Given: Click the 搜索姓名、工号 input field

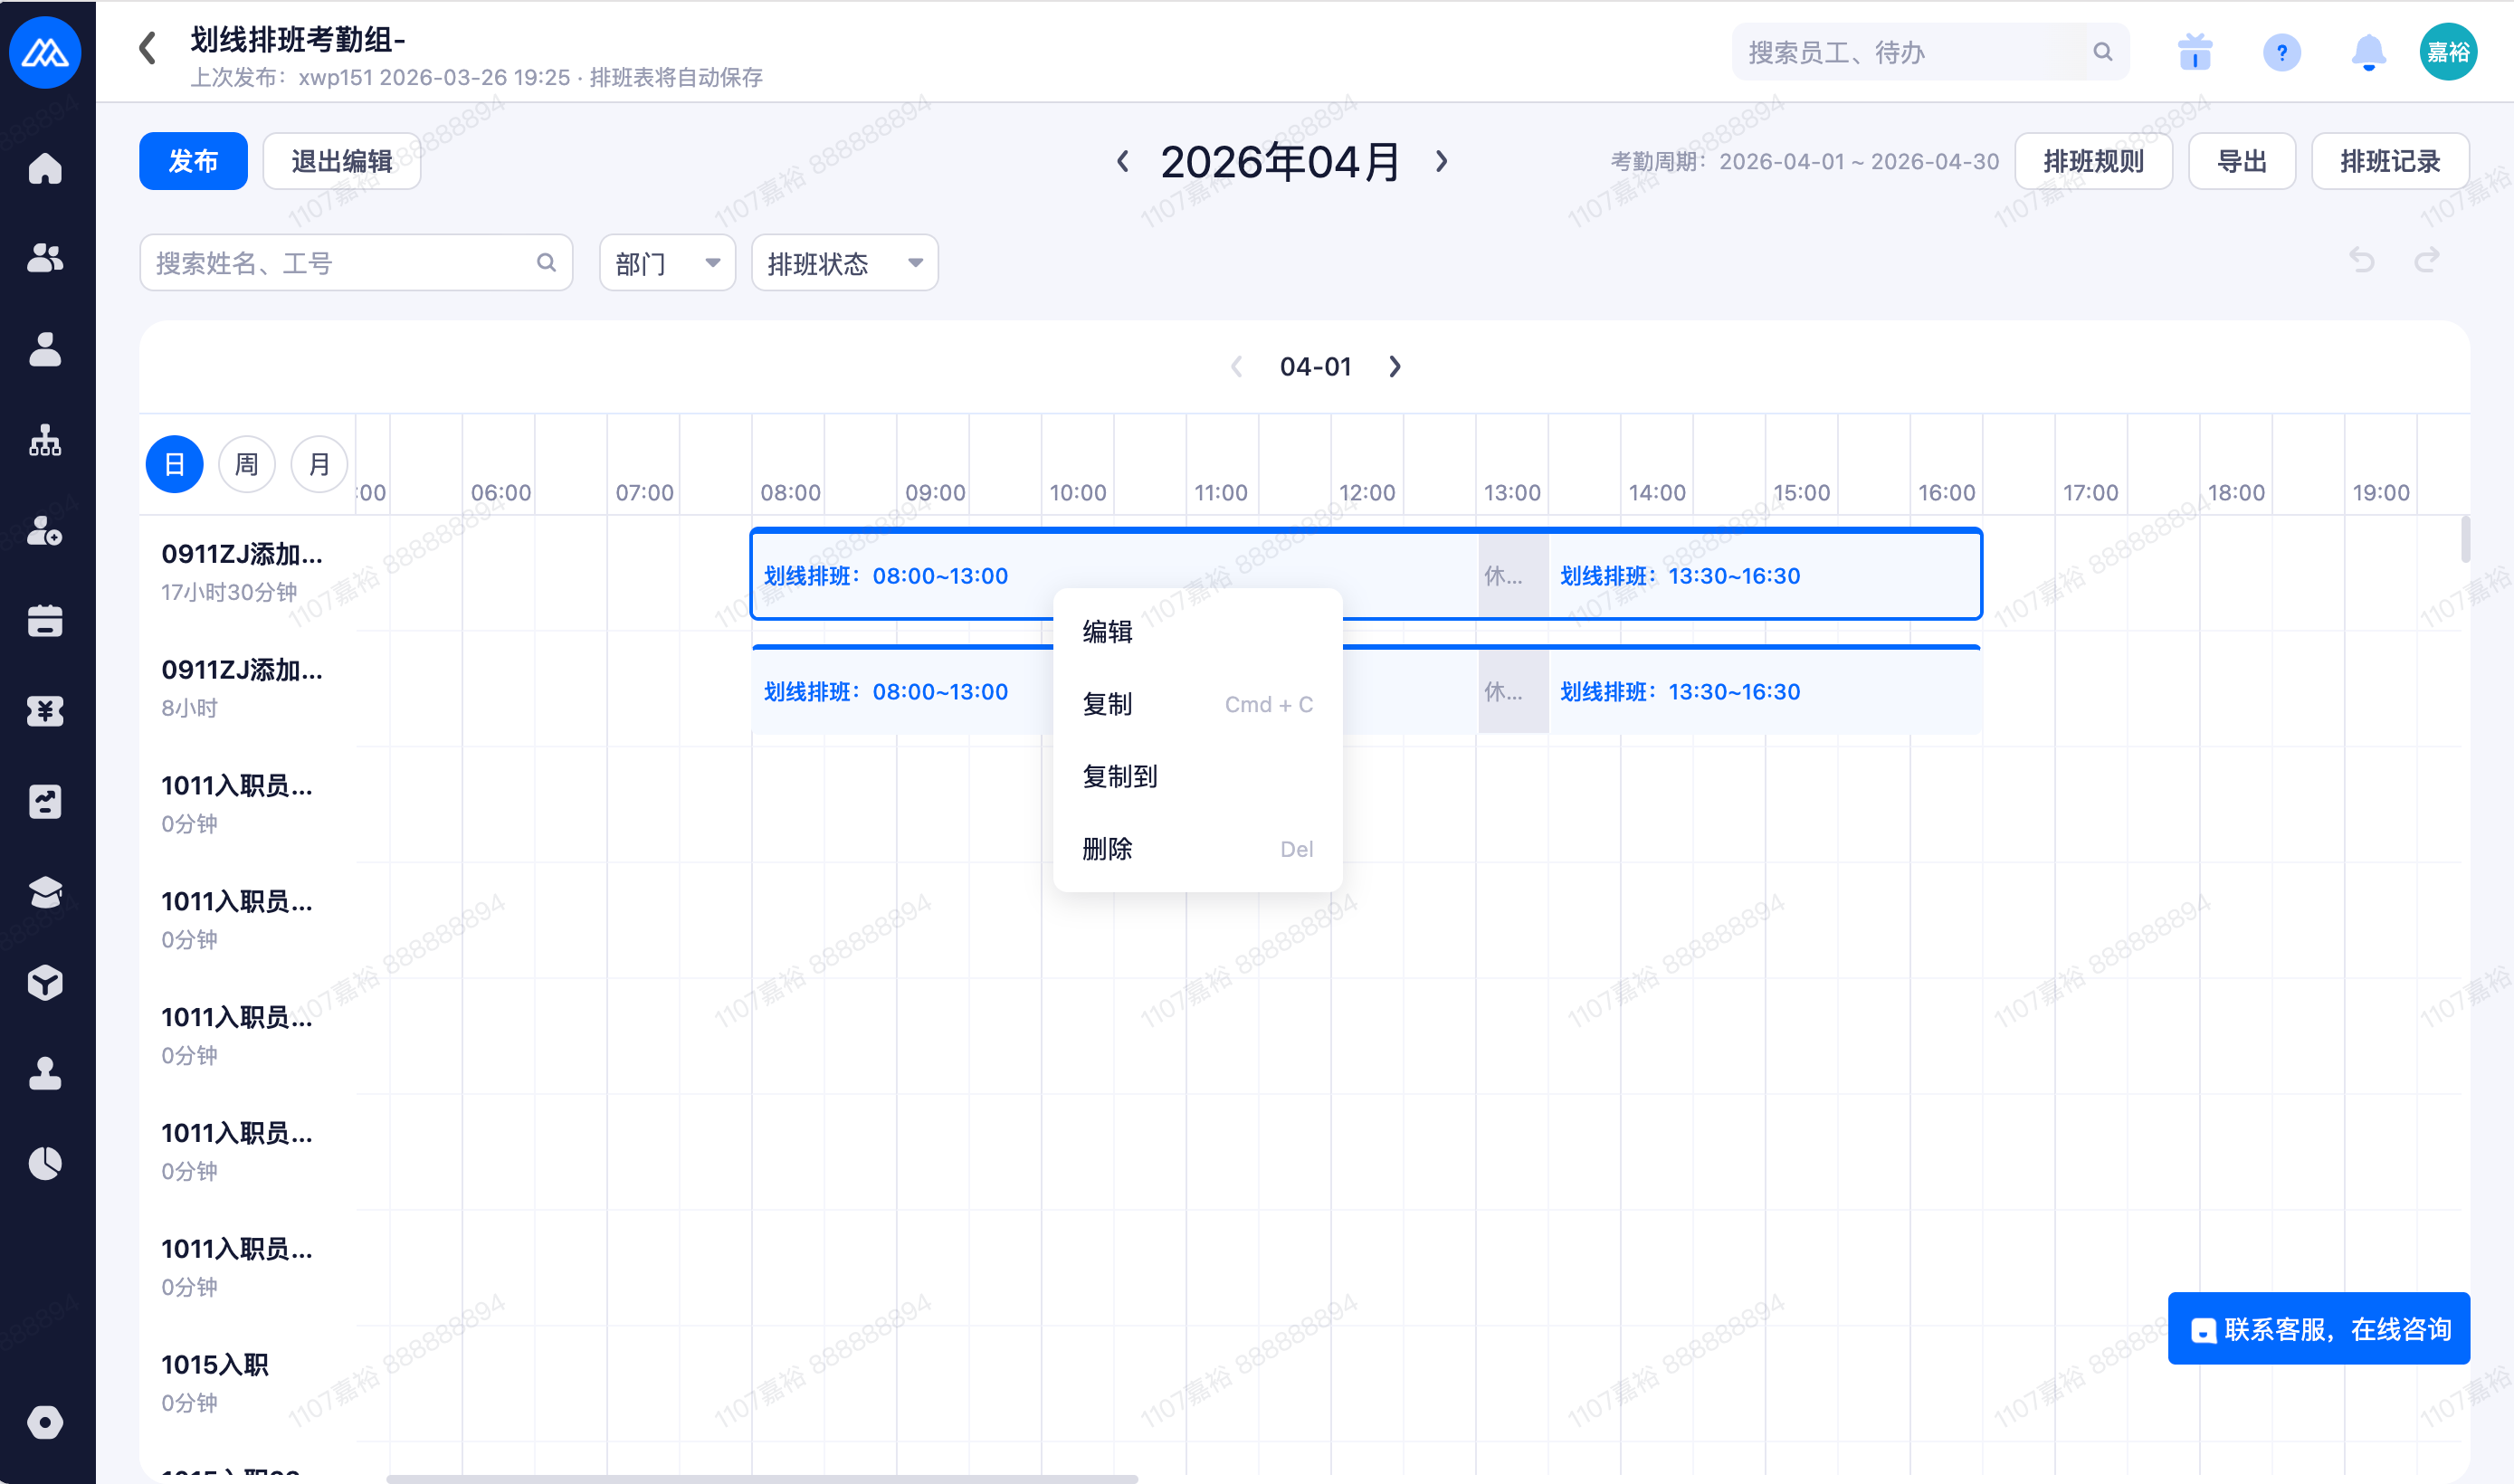Looking at the screenshot, I should (x=340, y=263).
